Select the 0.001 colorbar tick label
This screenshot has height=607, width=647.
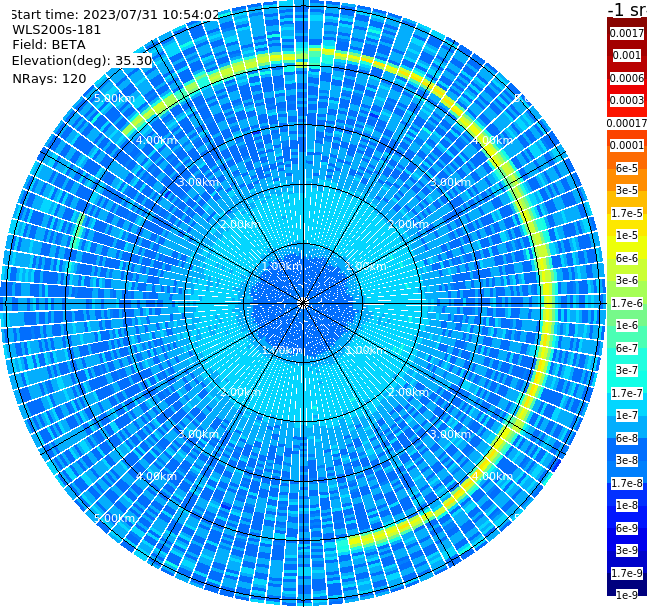click(x=627, y=55)
